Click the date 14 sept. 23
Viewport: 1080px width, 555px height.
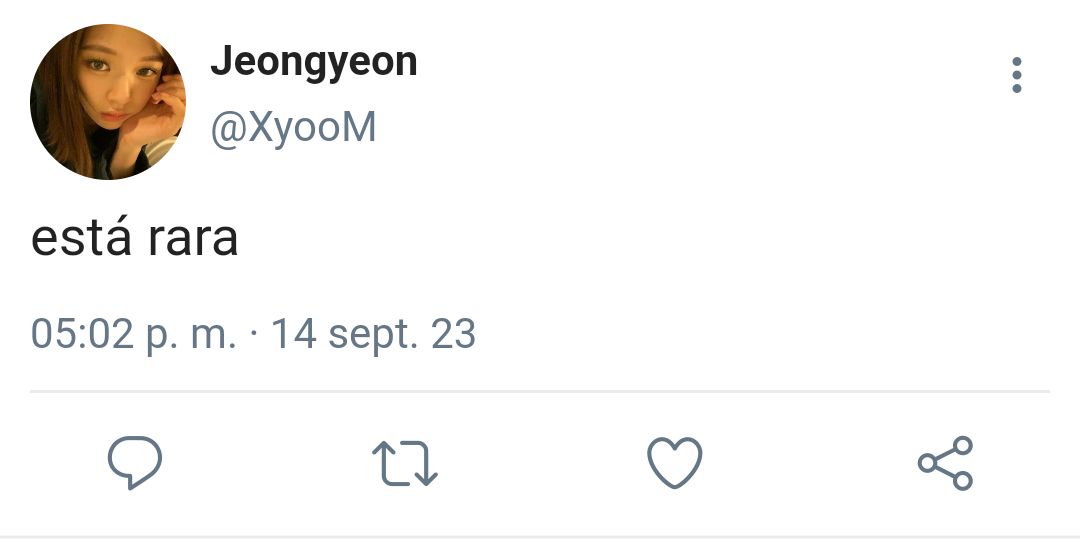tap(373, 335)
